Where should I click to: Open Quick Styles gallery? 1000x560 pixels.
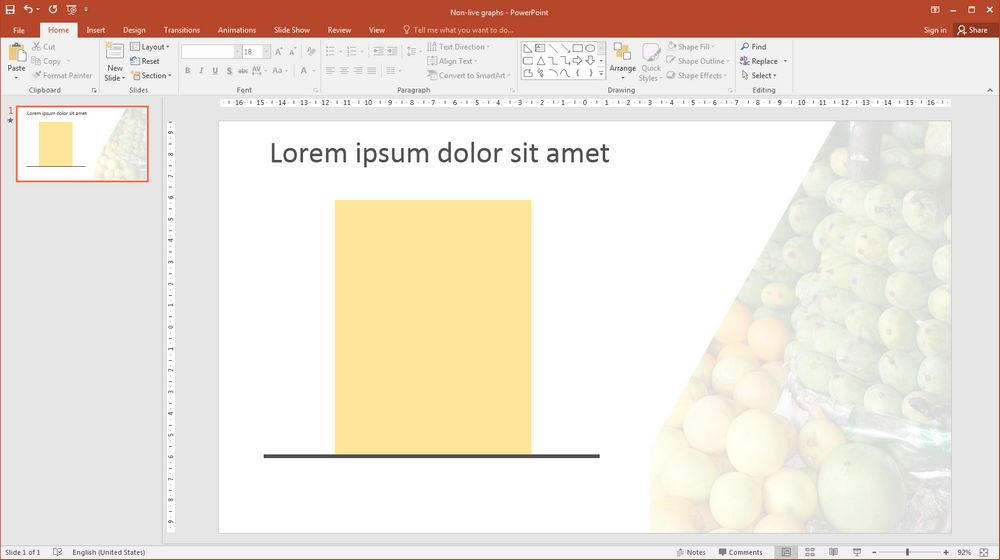(x=651, y=62)
